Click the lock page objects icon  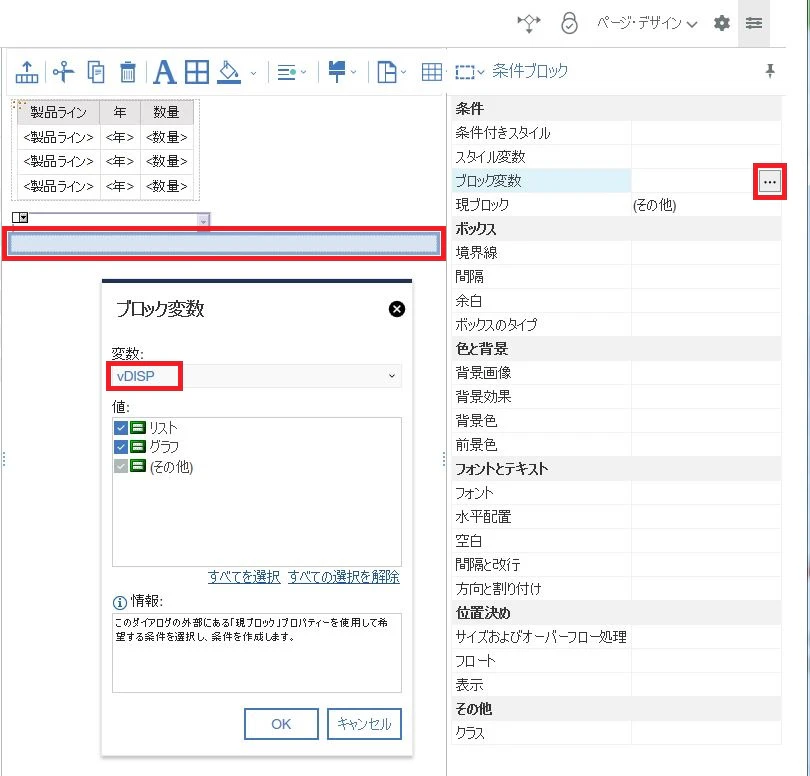569,23
